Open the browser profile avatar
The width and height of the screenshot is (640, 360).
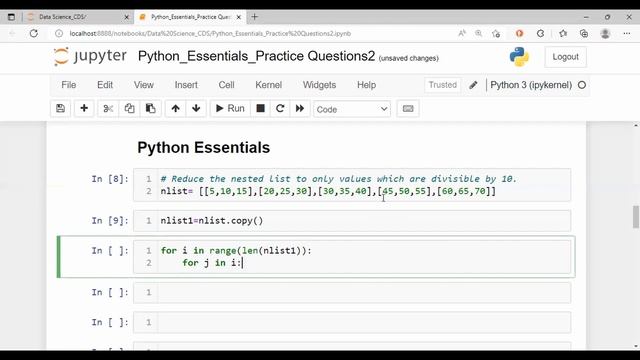[605, 33]
